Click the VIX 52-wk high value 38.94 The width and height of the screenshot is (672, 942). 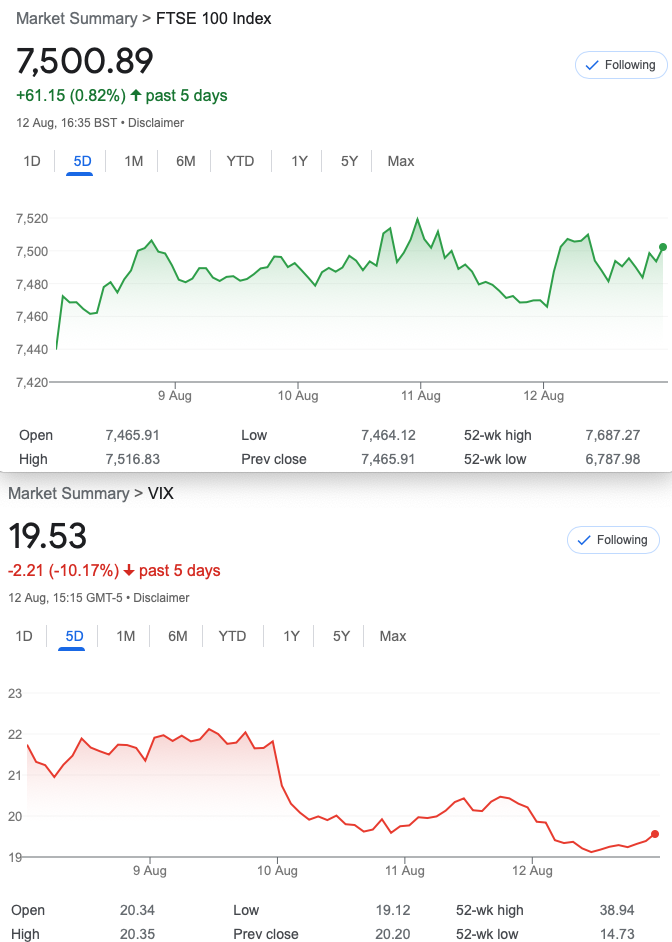pos(617,910)
